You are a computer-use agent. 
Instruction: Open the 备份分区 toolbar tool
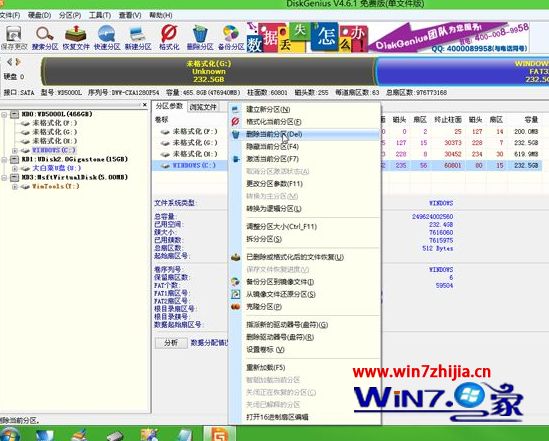coord(231,38)
